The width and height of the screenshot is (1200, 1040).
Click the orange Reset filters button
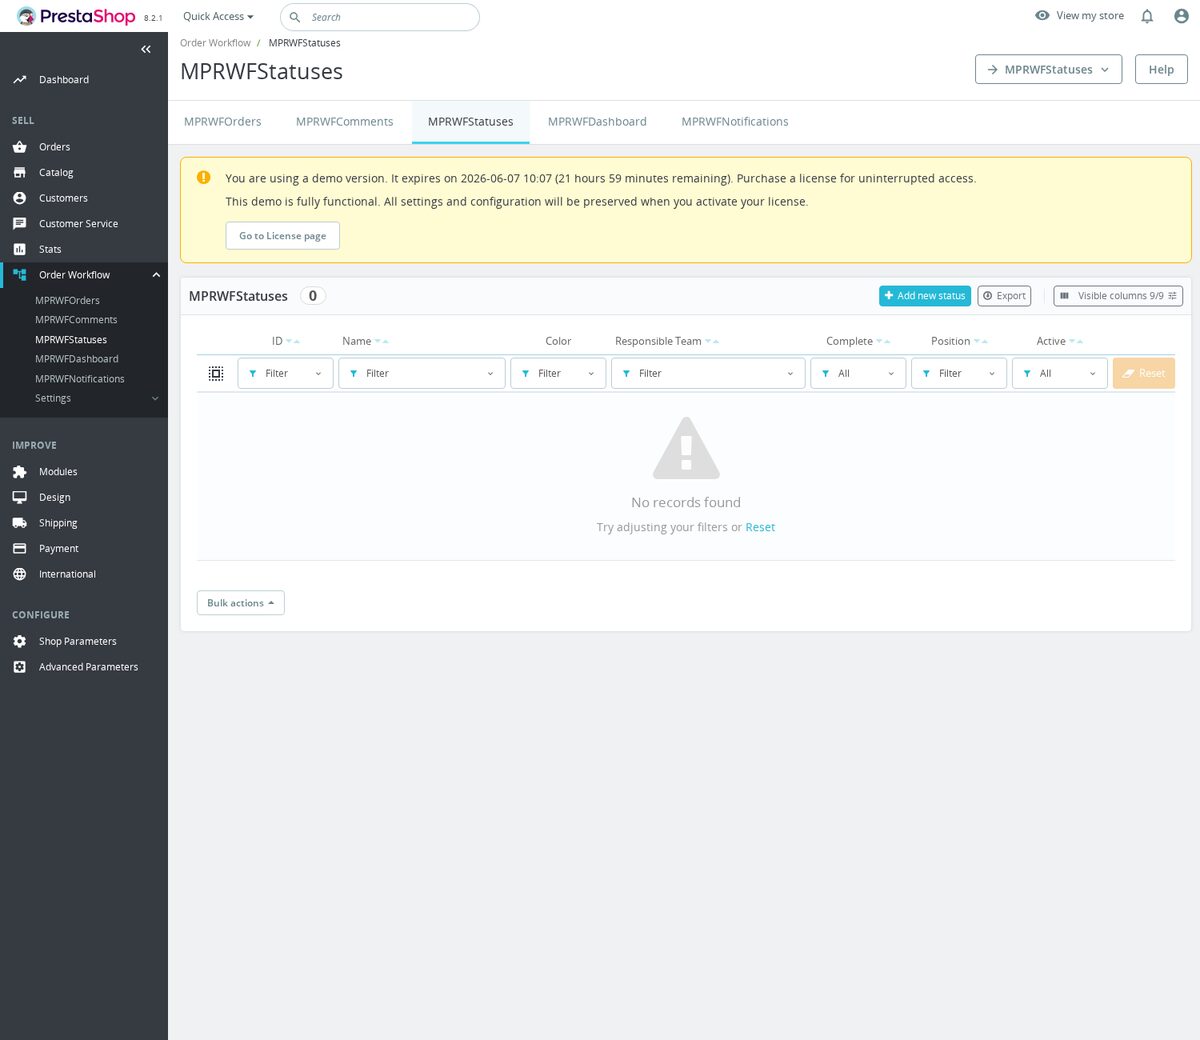(x=1144, y=373)
